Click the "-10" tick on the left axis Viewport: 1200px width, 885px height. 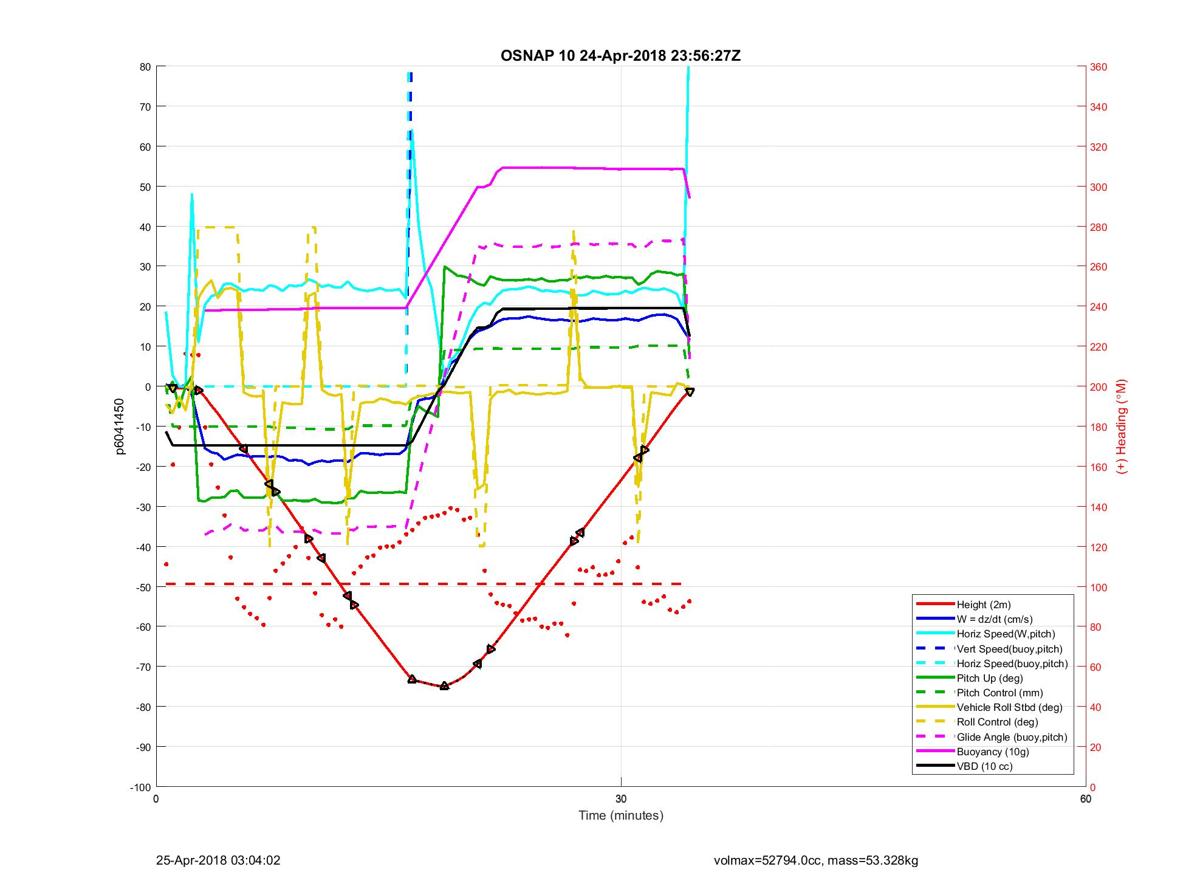143,427
